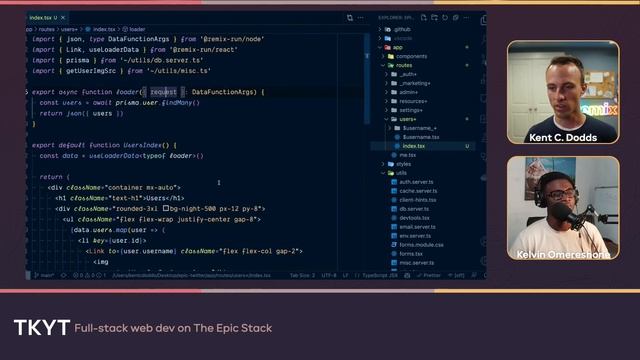The height and width of the screenshot is (360, 640).
Task: Click the forms.module.css file icon
Action: click(394, 245)
